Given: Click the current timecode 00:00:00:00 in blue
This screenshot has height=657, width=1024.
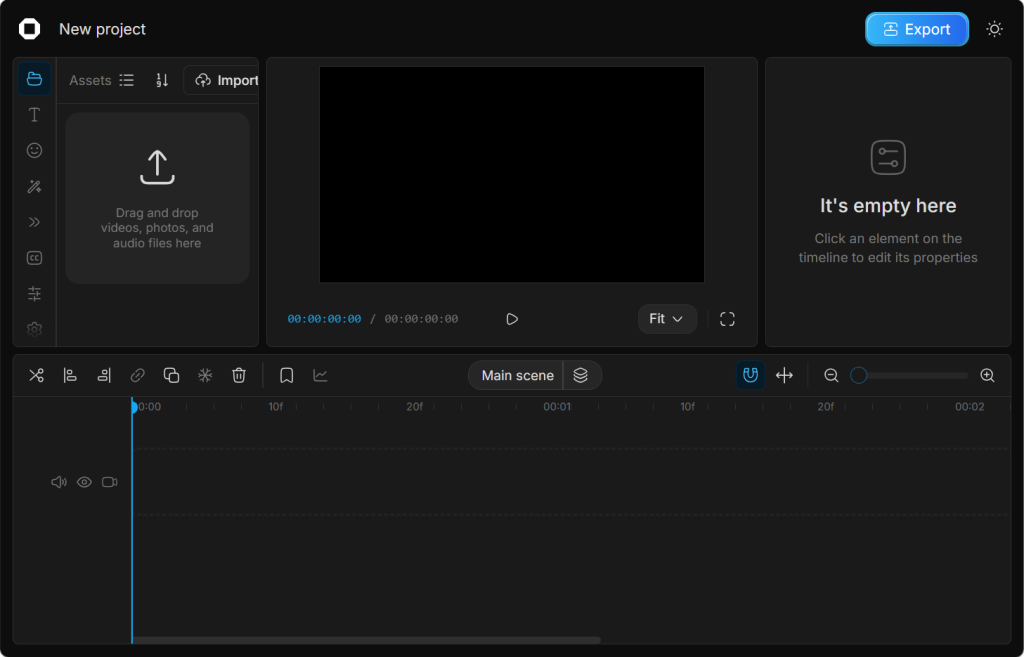Looking at the screenshot, I should (x=325, y=319).
